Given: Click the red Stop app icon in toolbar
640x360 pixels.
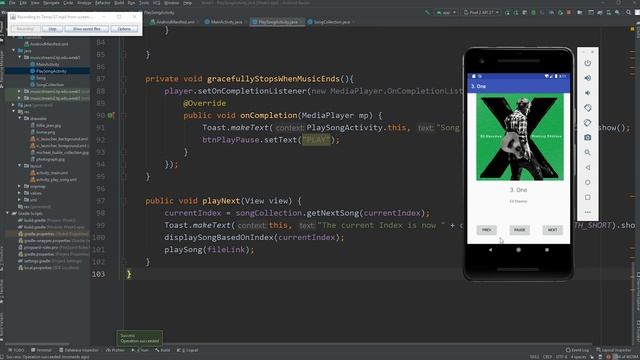Looking at the screenshot, I should coord(569,13).
